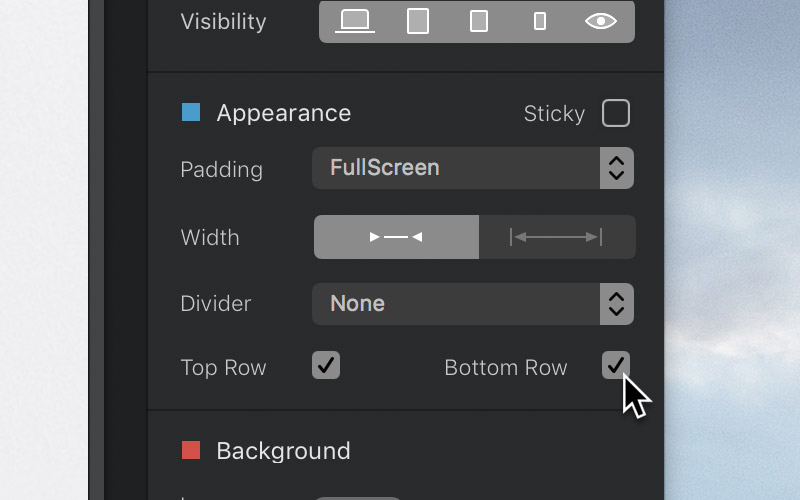The height and width of the screenshot is (500, 800).
Task: Enable the Sticky checkbox
Action: (x=616, y=113)
